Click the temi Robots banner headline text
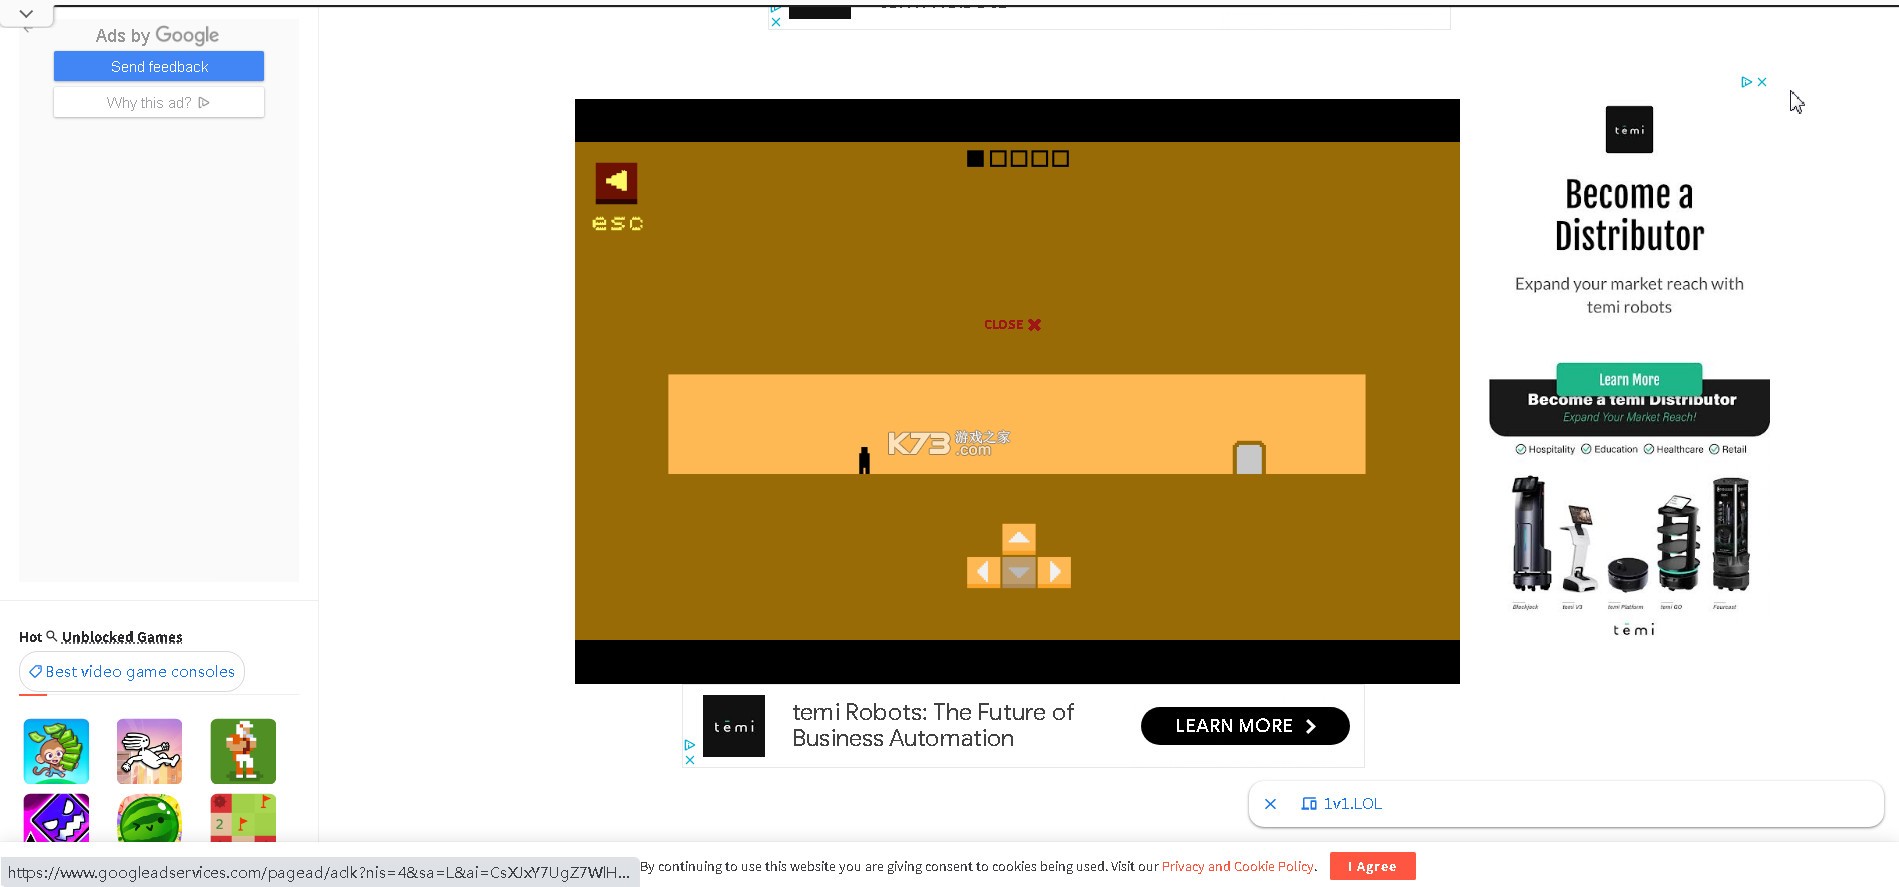 932,725
